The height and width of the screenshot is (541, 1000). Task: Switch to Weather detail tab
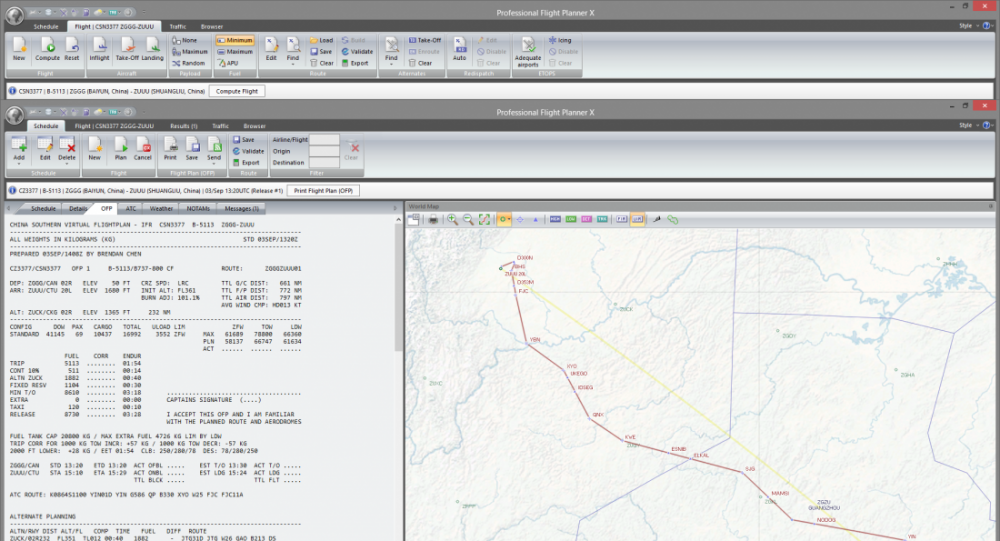coord(161,209)
